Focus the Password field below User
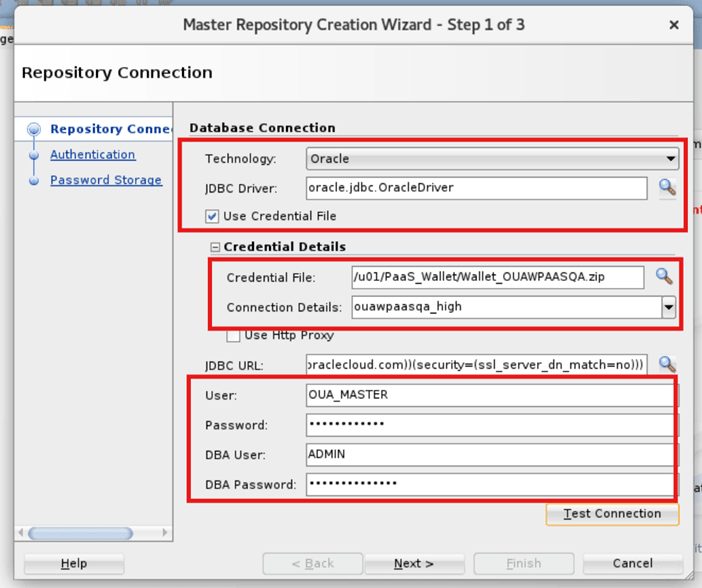Image resolution: width=702 pixels, height=588 pixels. 490,425
